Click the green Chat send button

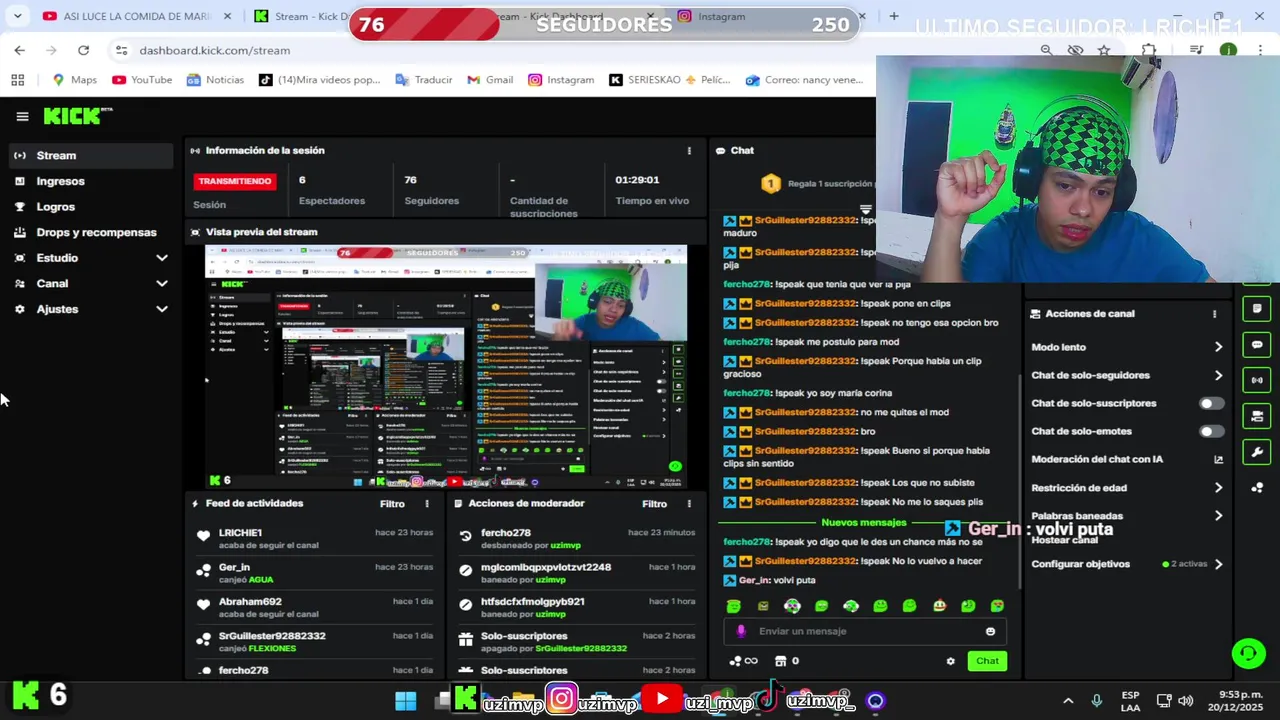[987, 661]
